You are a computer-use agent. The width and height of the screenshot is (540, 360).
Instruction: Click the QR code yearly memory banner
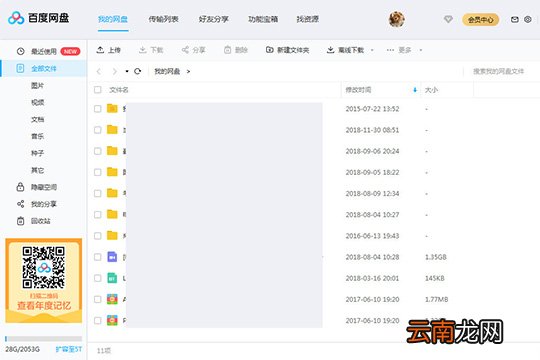click(x=44, y=280)
